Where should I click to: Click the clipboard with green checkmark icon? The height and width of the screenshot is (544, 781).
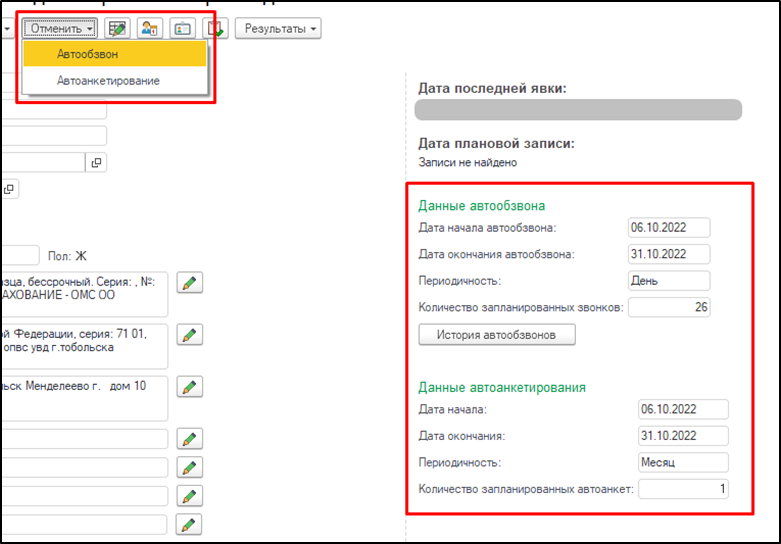coord(215,29)
